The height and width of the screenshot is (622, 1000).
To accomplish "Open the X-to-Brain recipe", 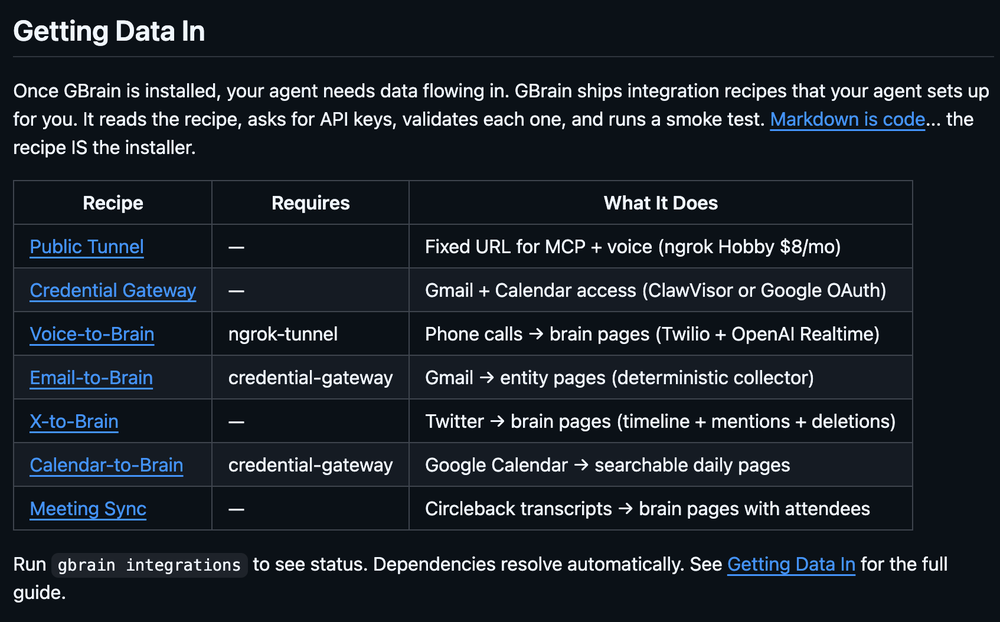I will 74,421.
